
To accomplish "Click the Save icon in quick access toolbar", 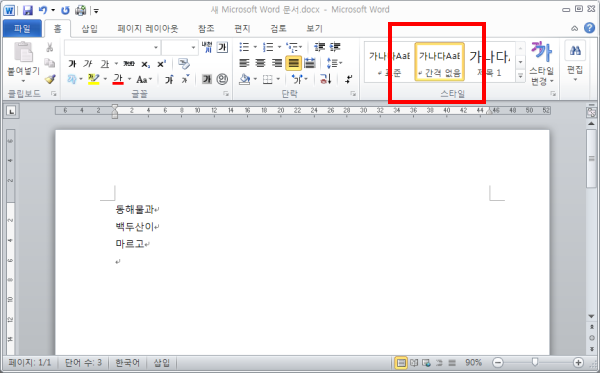I will point(28,10).
